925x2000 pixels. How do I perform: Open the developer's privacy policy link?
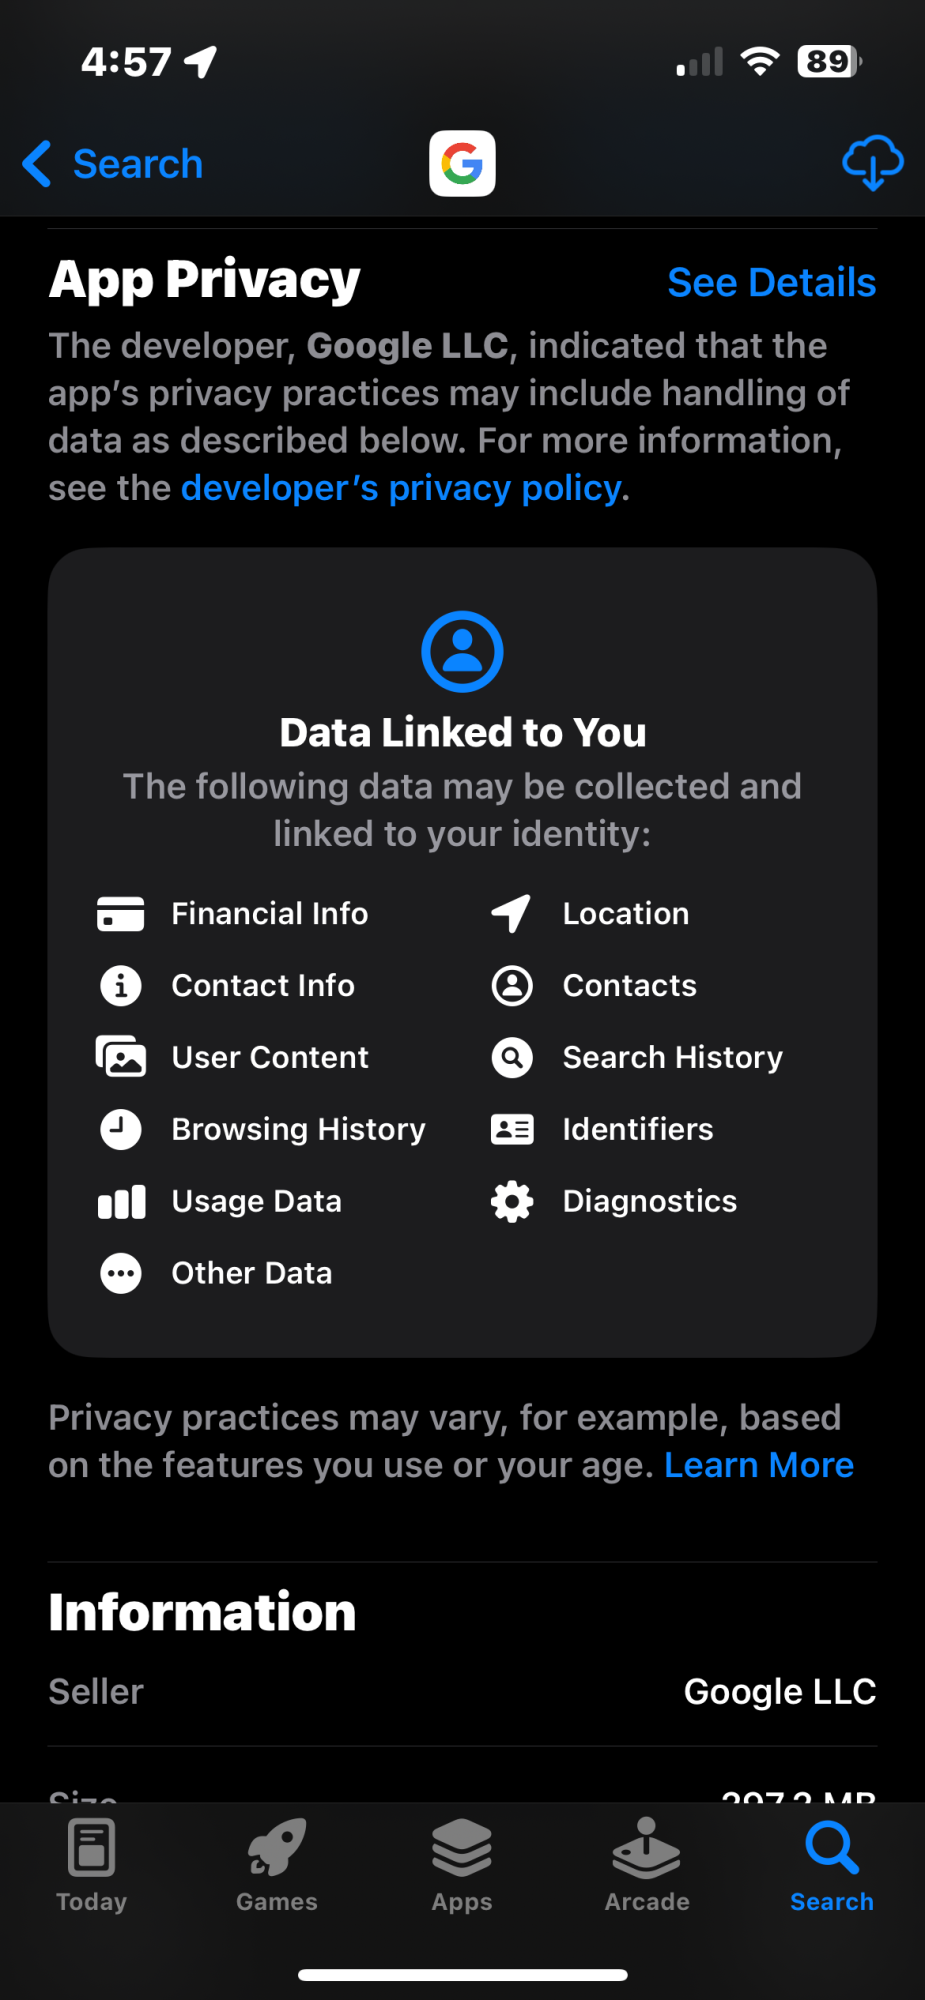point(401,489)
